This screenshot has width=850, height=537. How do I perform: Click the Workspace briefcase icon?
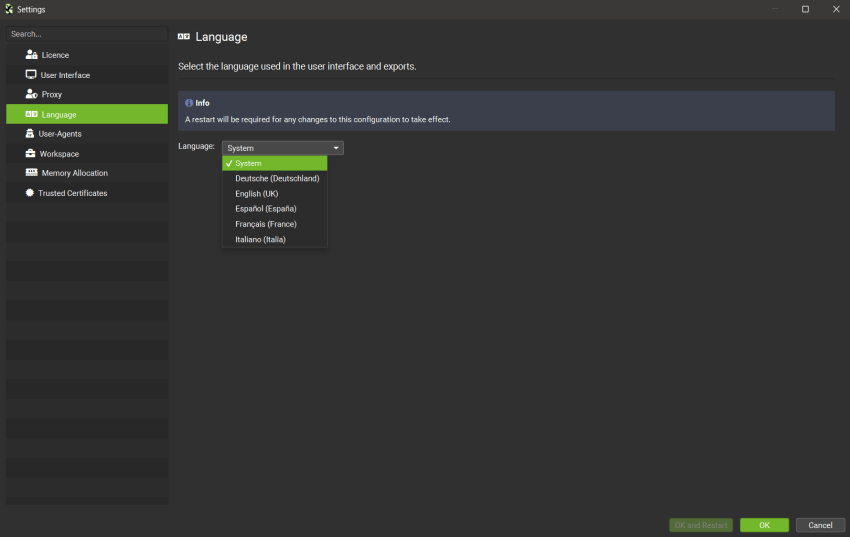(x=31, y=154)
